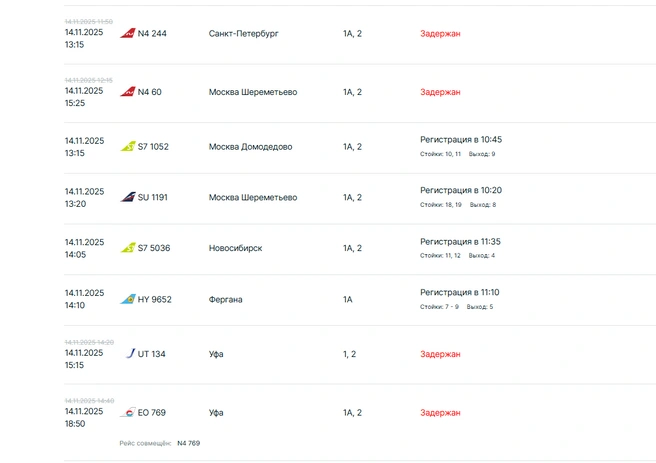Click Регистрация в 10:45 status
Screen dimensions: 656x463
461,140
